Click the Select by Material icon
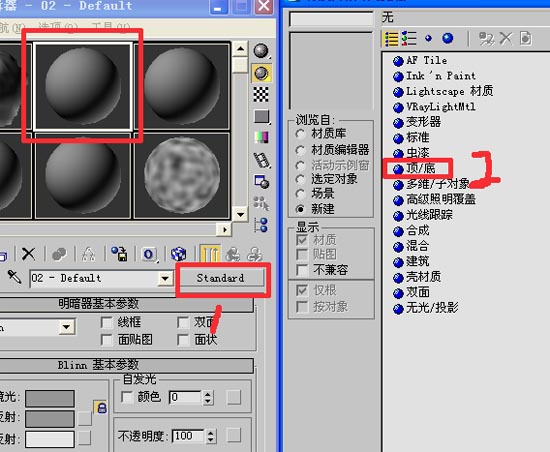 pyautogui.click(x=261, y=203)
